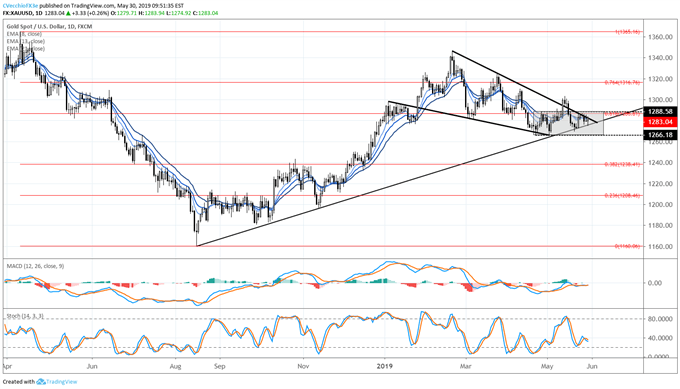The image size is (680, 389).
Task: Select the Gold Spot / U.S. Dollar chart title
Action: 49,27
